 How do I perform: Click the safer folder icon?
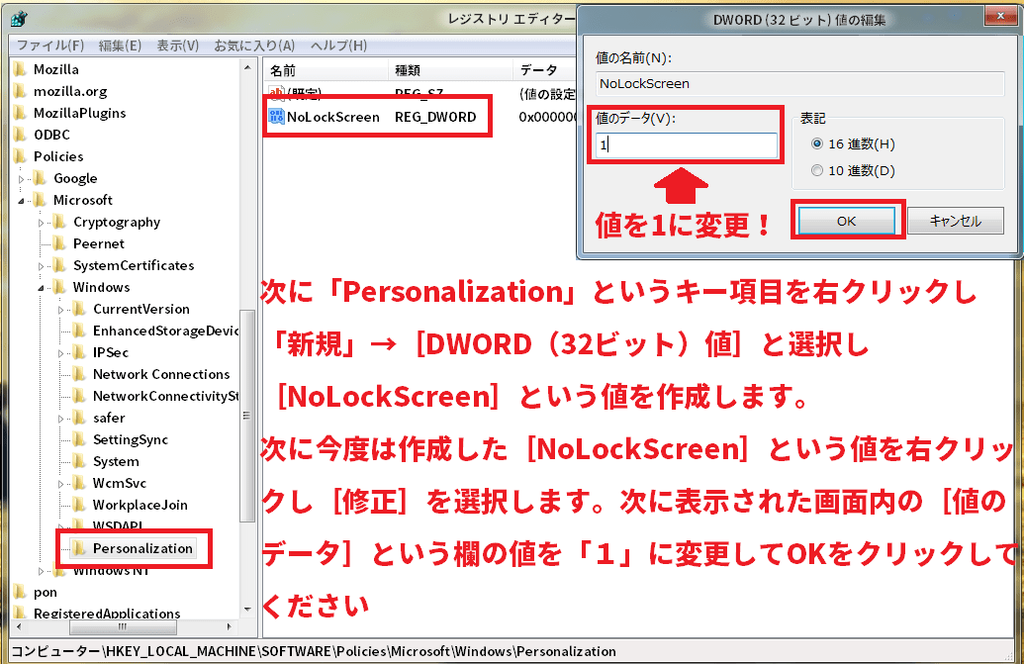79,418
